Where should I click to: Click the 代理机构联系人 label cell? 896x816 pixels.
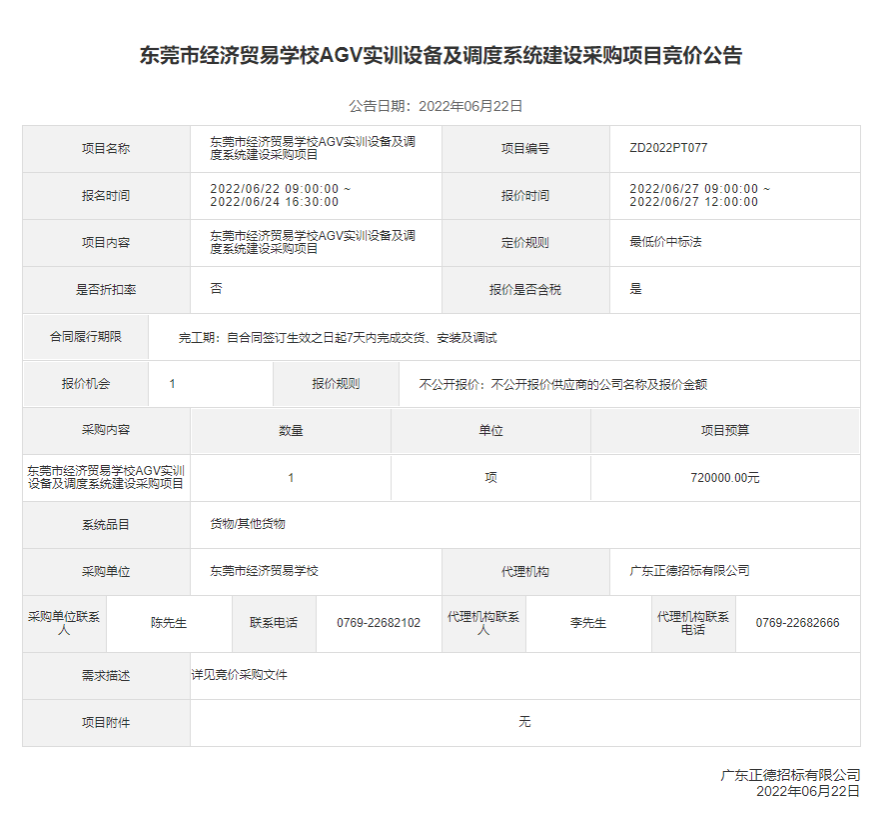tap(483, 623)
